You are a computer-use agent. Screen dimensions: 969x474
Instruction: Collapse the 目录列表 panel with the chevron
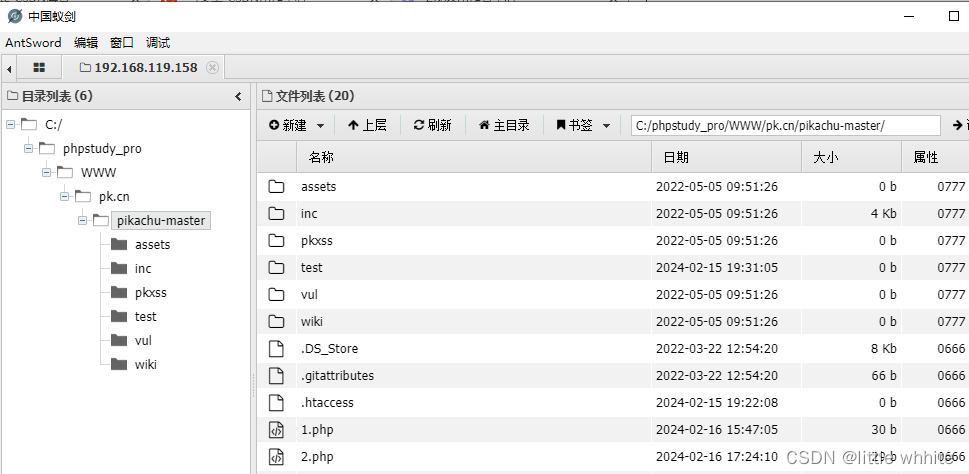[239, 96]
